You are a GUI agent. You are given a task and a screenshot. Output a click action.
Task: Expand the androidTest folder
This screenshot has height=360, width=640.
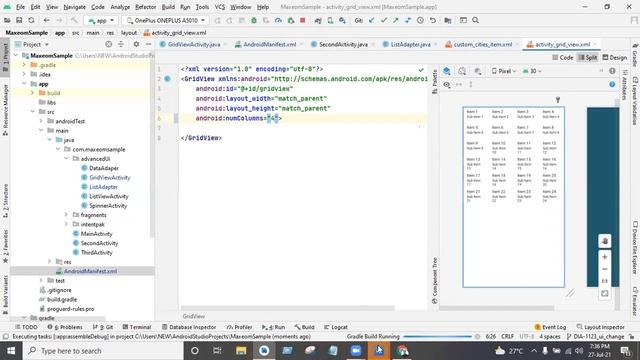tap(41, 121)
